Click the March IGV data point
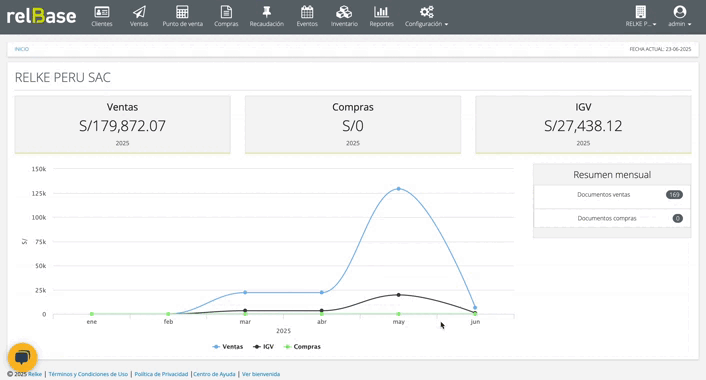706x380 pixels. [245, 310]
